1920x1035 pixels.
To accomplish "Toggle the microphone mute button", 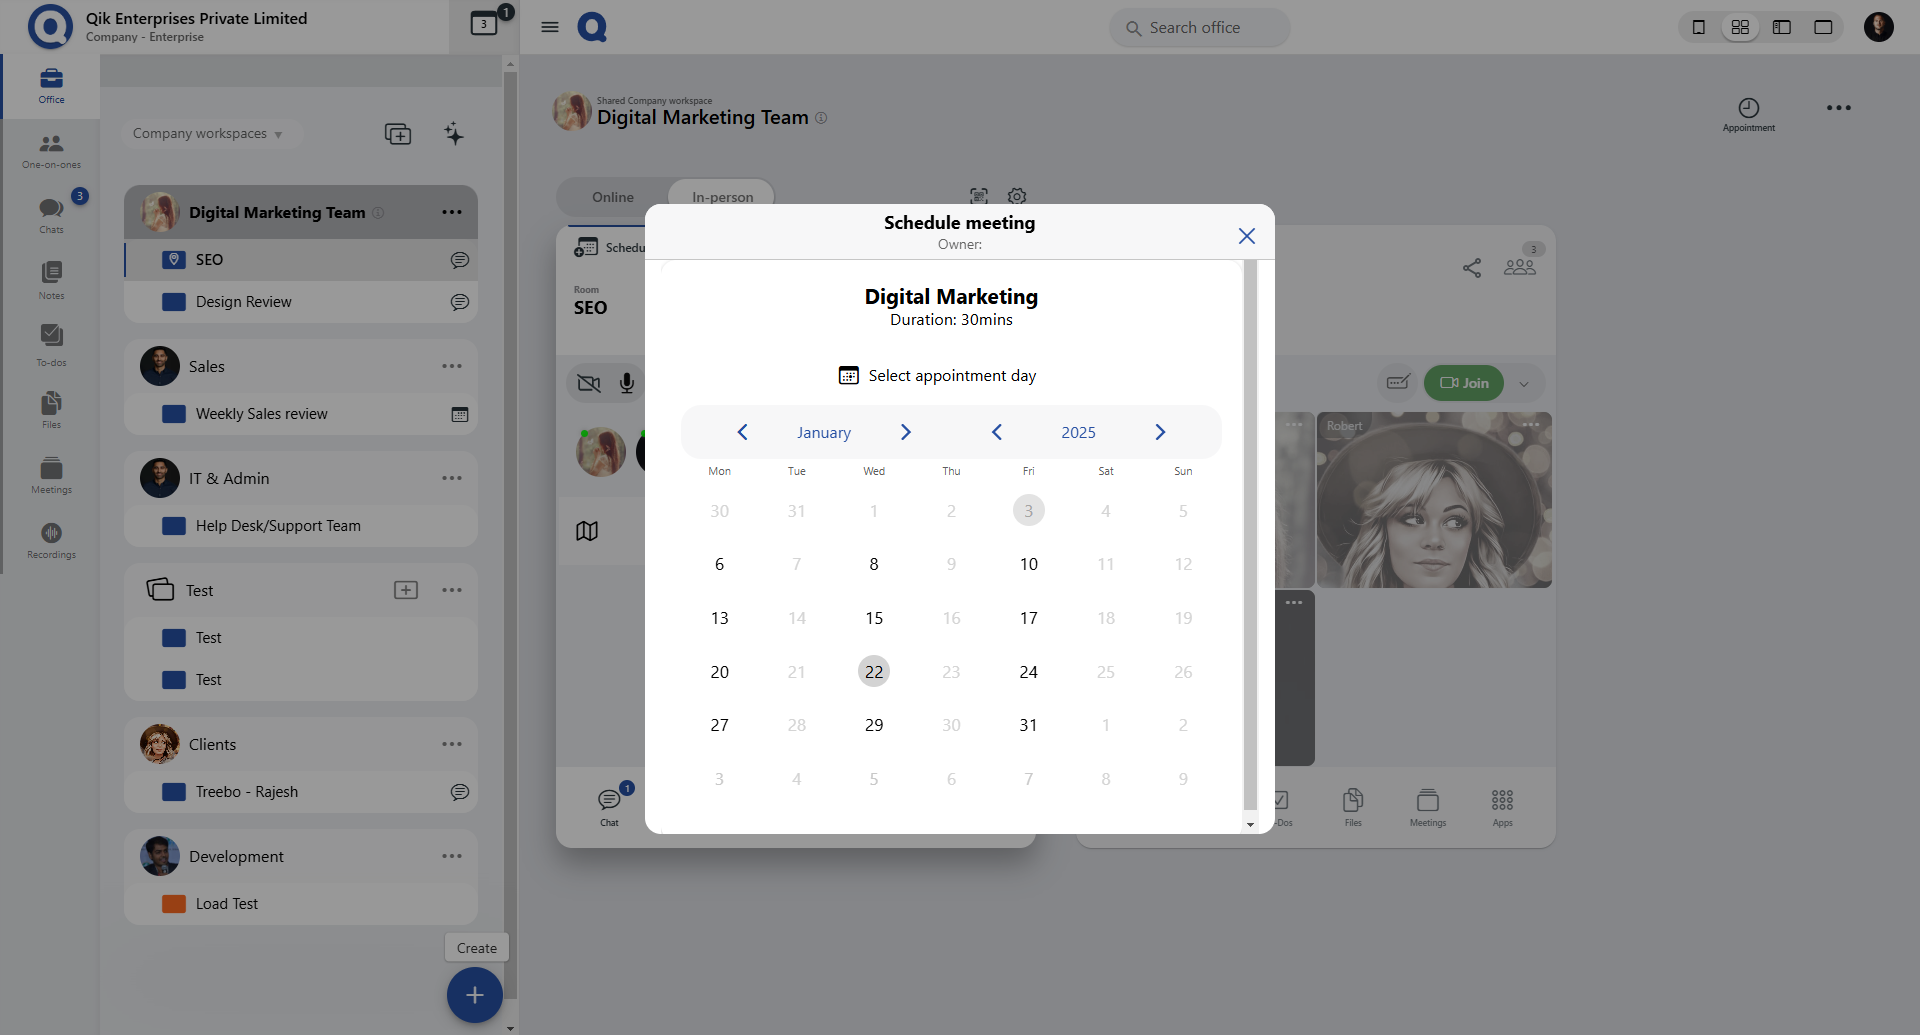I will pos(626,383).
